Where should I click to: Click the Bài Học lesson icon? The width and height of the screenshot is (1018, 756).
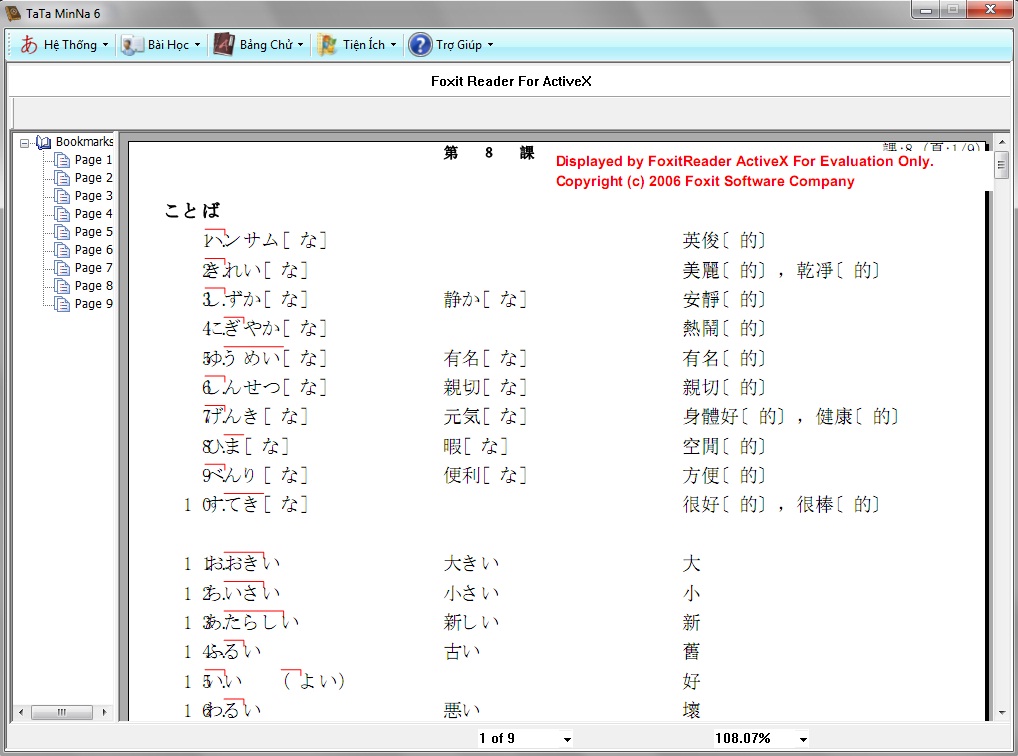click(132, 45)
